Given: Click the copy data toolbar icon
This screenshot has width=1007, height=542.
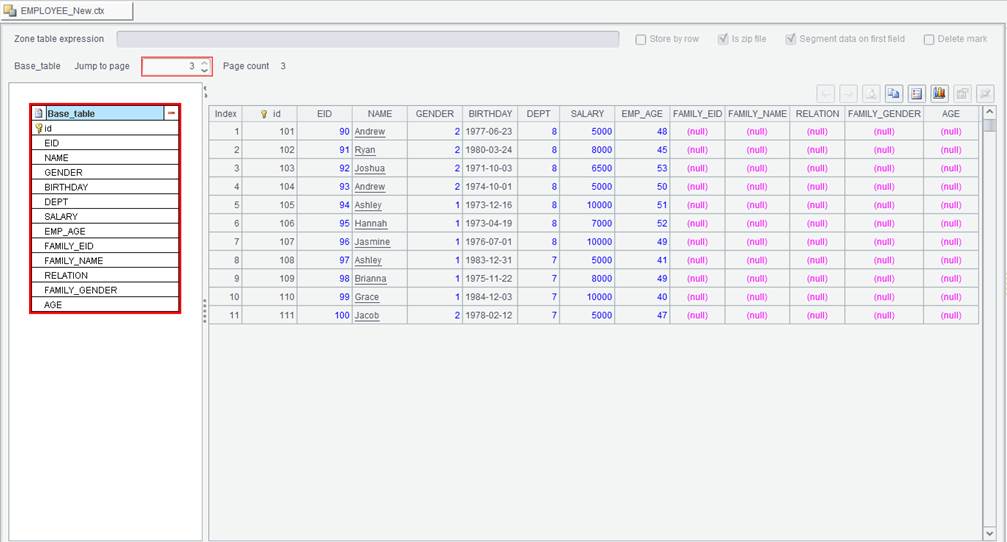Looking at the screenshot, I should (893, 94).
